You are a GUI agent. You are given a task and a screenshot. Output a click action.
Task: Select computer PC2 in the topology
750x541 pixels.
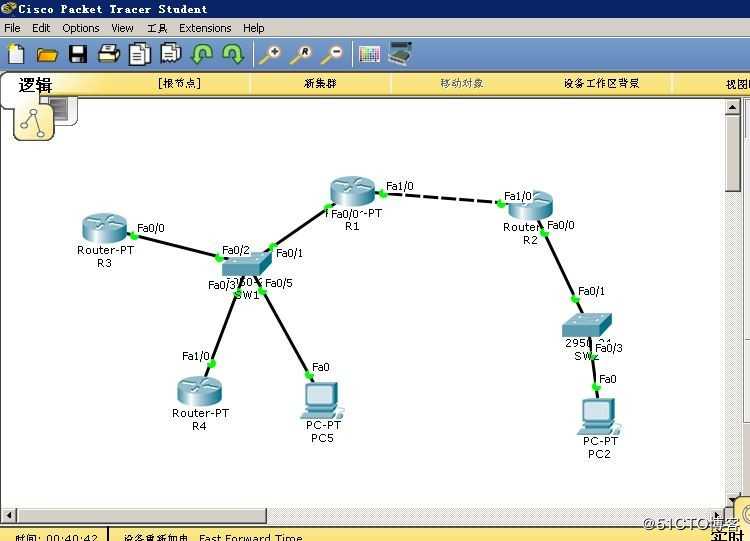click(x=599, y=416)
